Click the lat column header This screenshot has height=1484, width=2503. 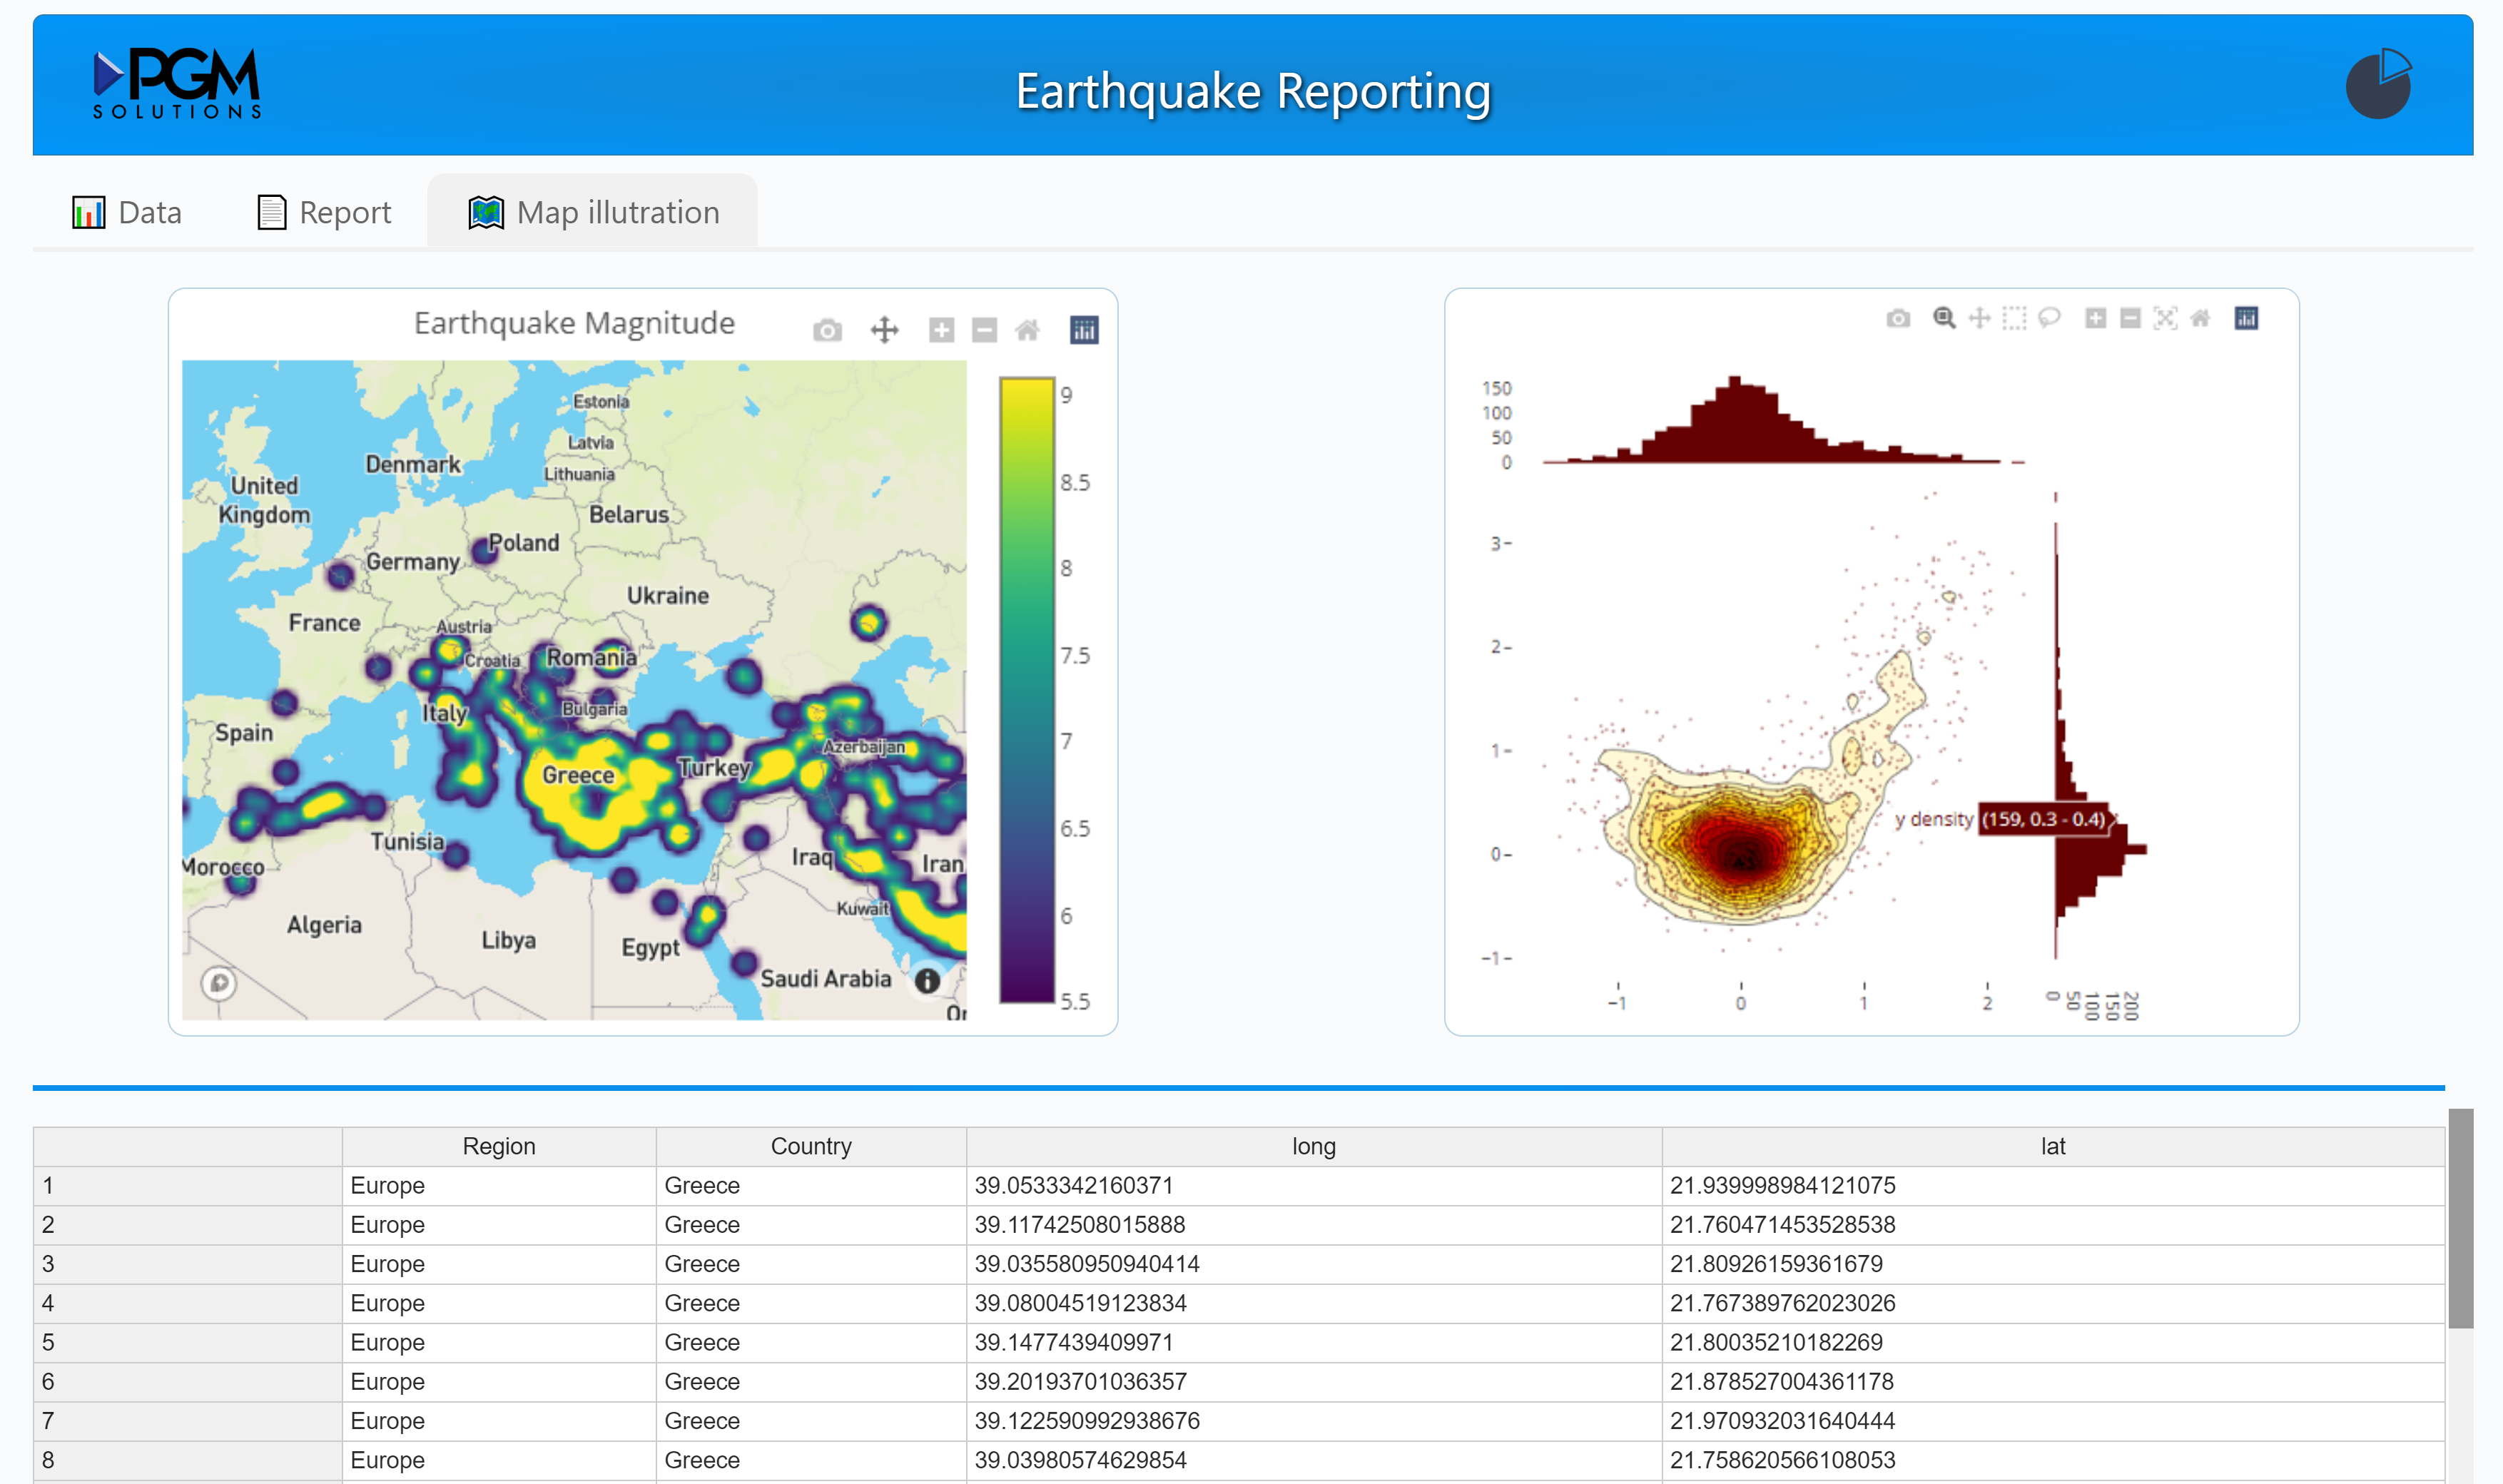tap(2052, 1146)
